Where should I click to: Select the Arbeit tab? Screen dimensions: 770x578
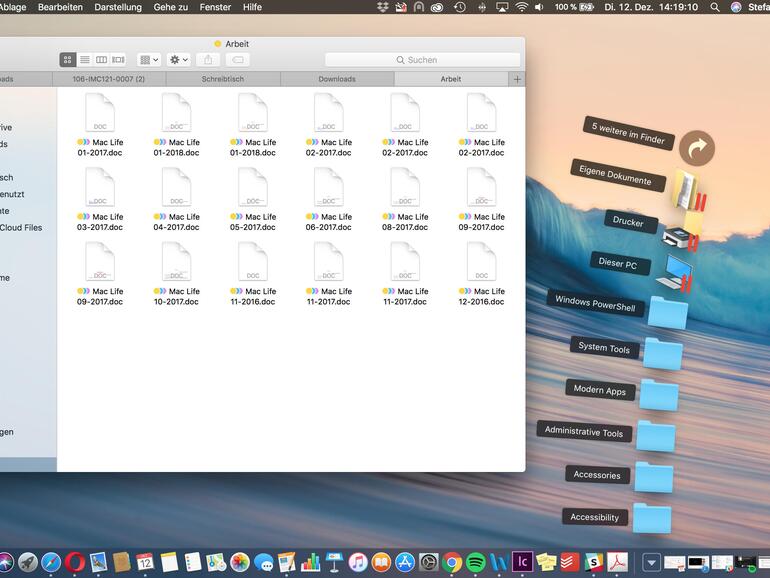click(x=451, y=79)
